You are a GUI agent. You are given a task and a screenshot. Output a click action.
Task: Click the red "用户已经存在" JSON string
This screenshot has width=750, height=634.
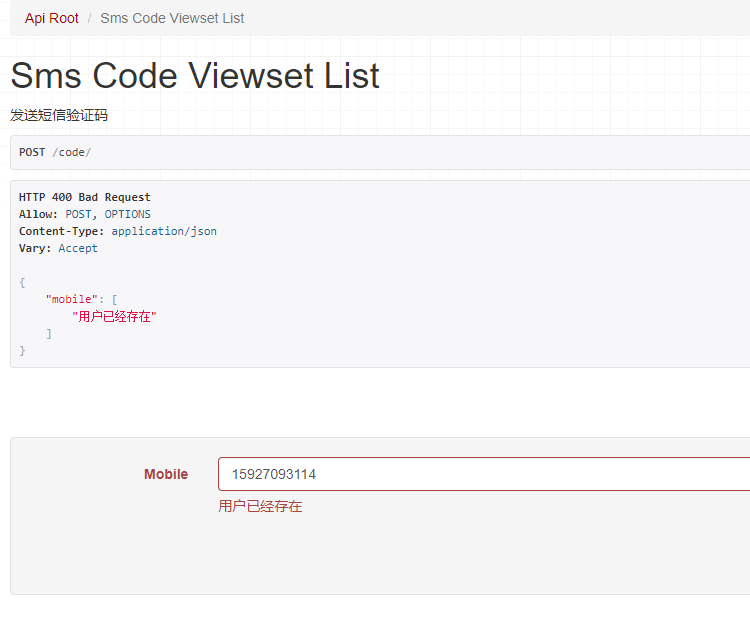click(x=115, y=316)
